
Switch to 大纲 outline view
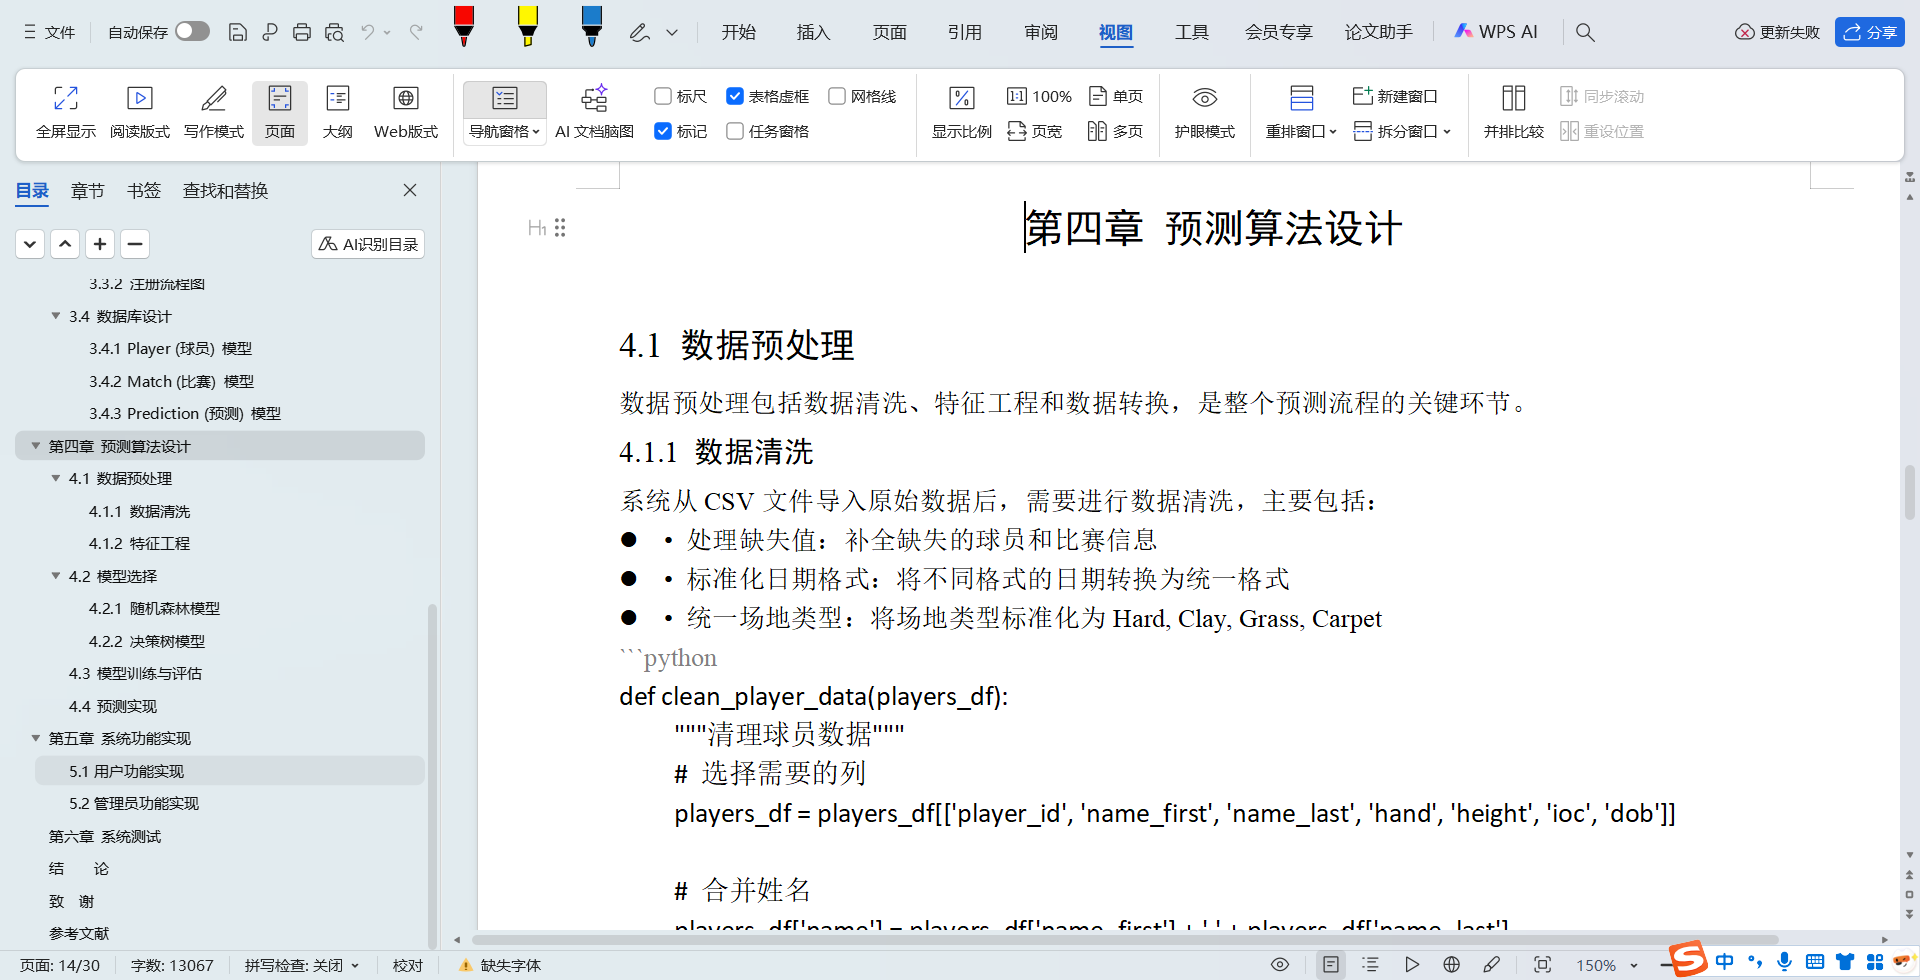pyautogui.click(x=338, y=112)
